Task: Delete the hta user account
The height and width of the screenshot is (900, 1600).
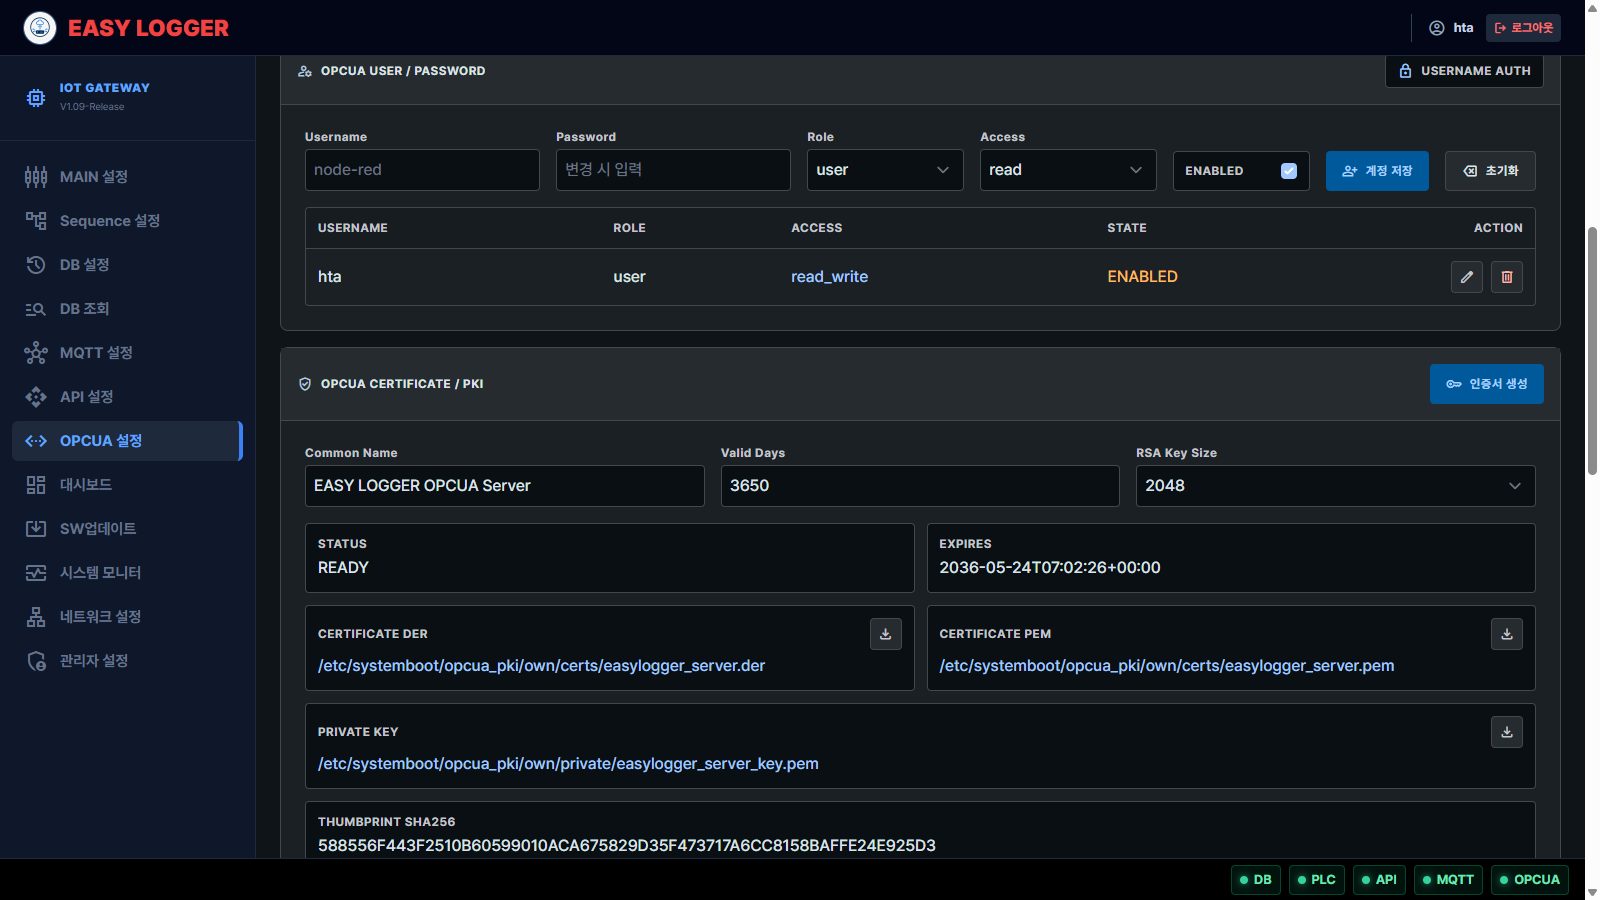Action: [1507, 277]
